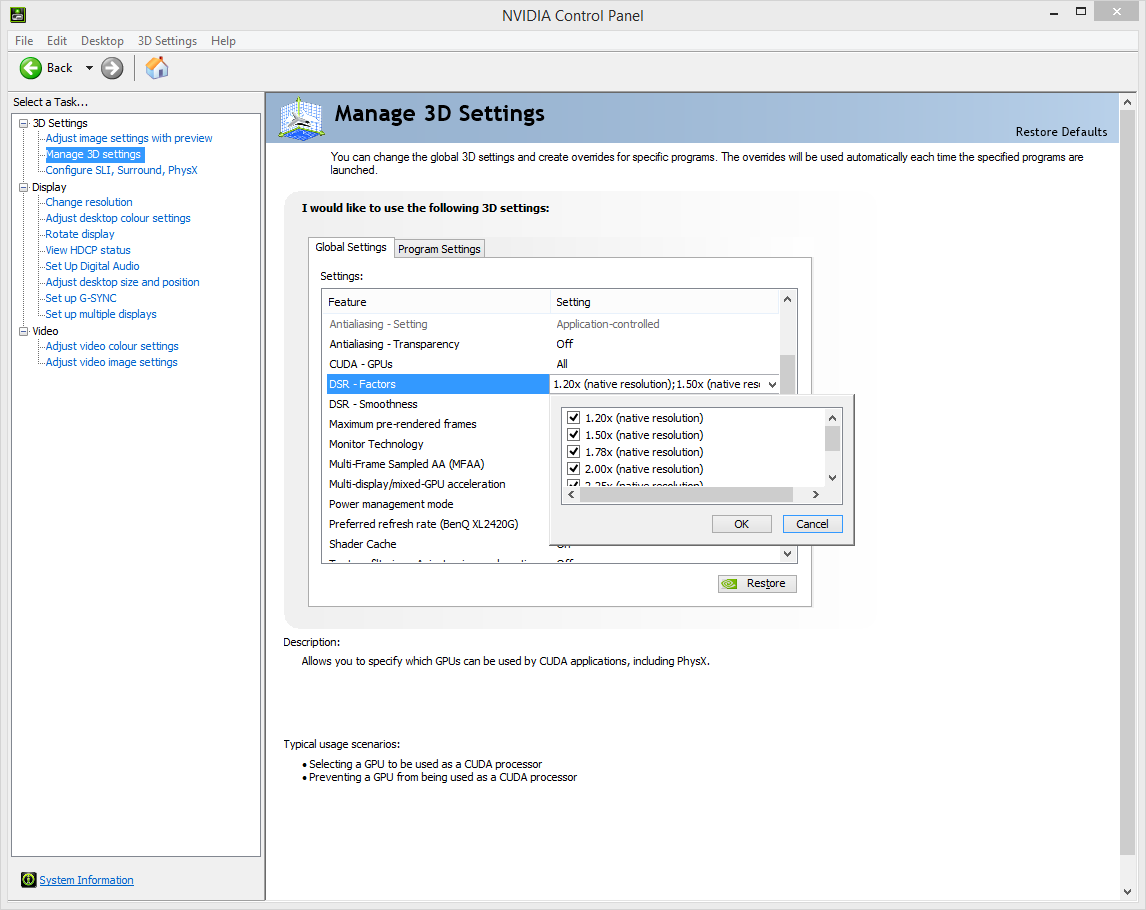Toggle the 1.50x native resolution checkbox

coord(574,435)
